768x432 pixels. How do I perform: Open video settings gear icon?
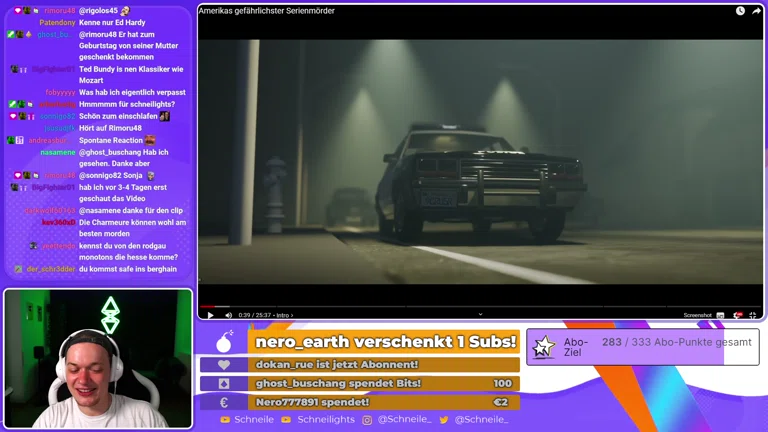(x=737, y=315)
